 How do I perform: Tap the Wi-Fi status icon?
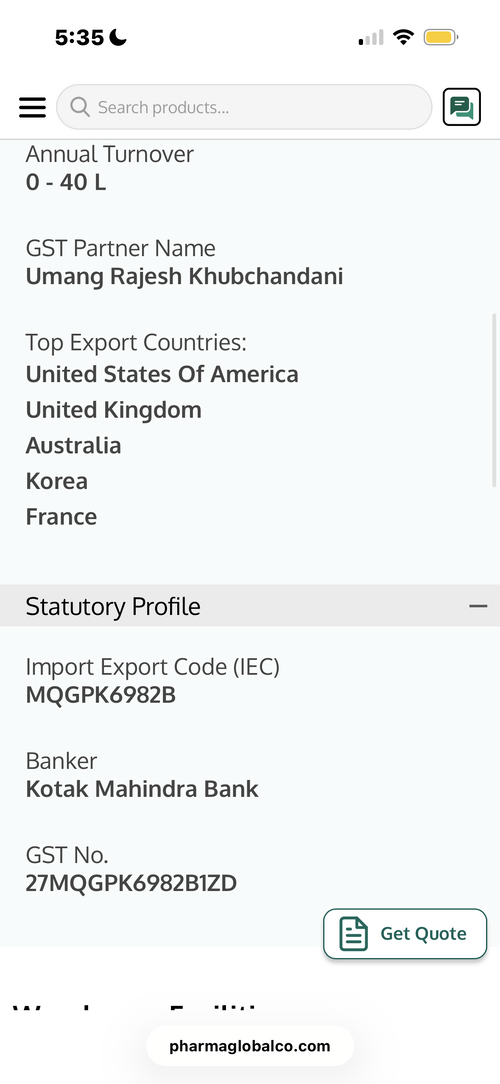pyautogui.click(x=402, y=37)
